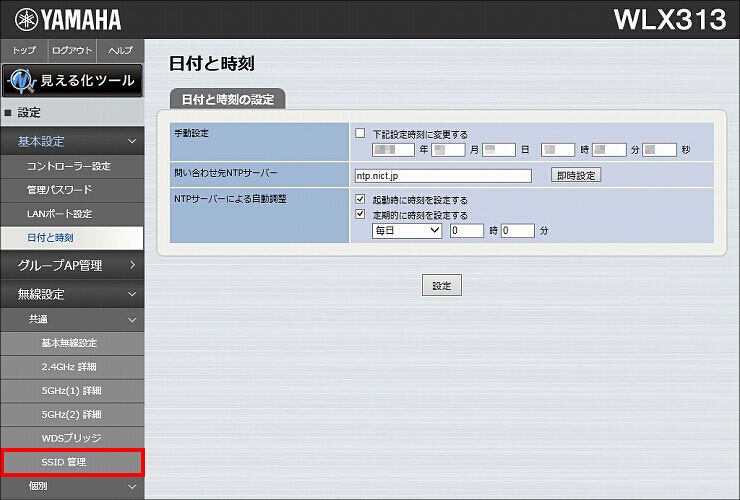Toggle 起動時に時刻を設定する checkbox

click(x=360, y=199)
